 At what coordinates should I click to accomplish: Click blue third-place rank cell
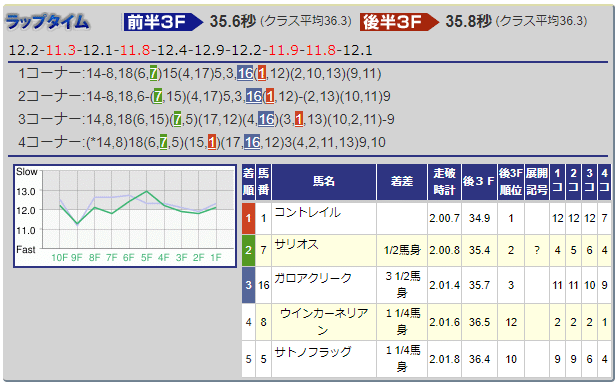click(x=248, y=285)
